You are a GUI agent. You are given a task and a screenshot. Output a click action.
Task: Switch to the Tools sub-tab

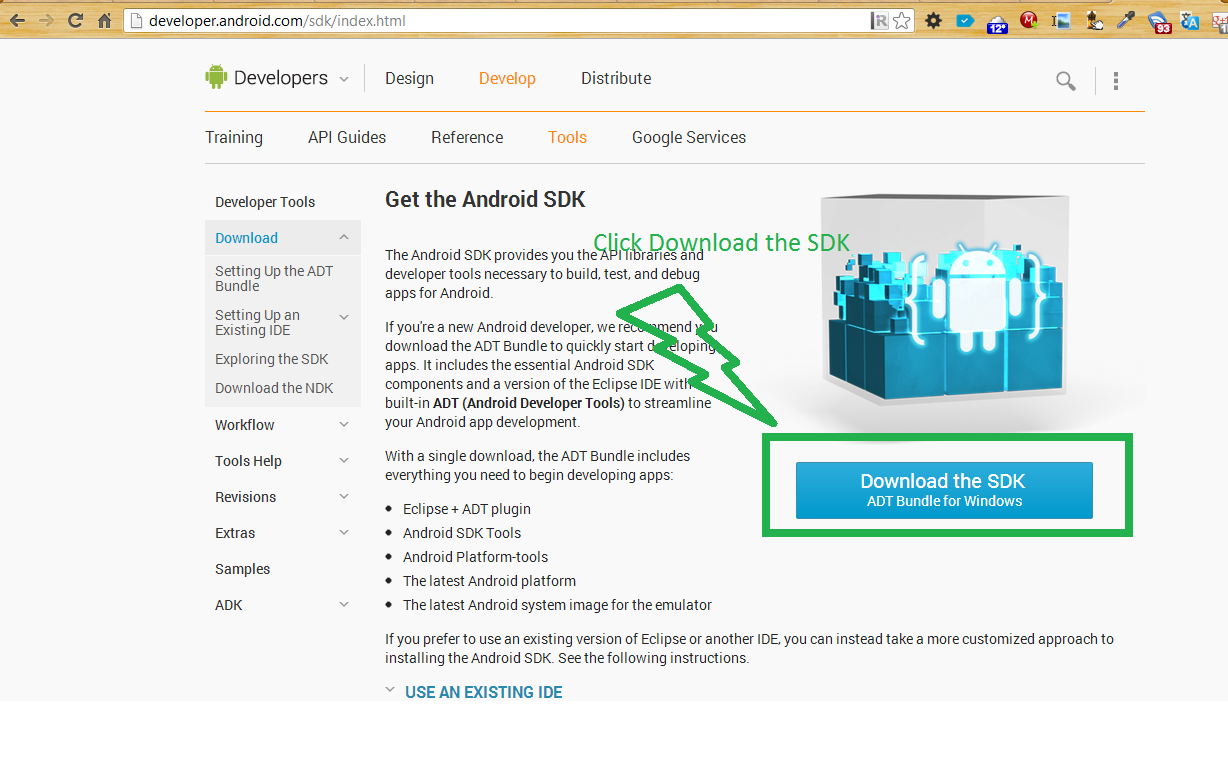(x=567, y=137)
